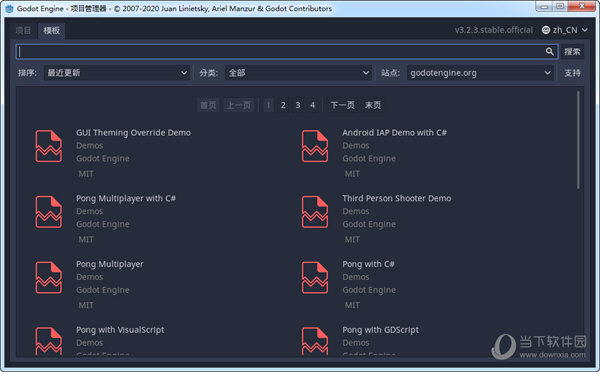
Task: Click the magnifier icon in search box
Action: (x=549, y=51)
